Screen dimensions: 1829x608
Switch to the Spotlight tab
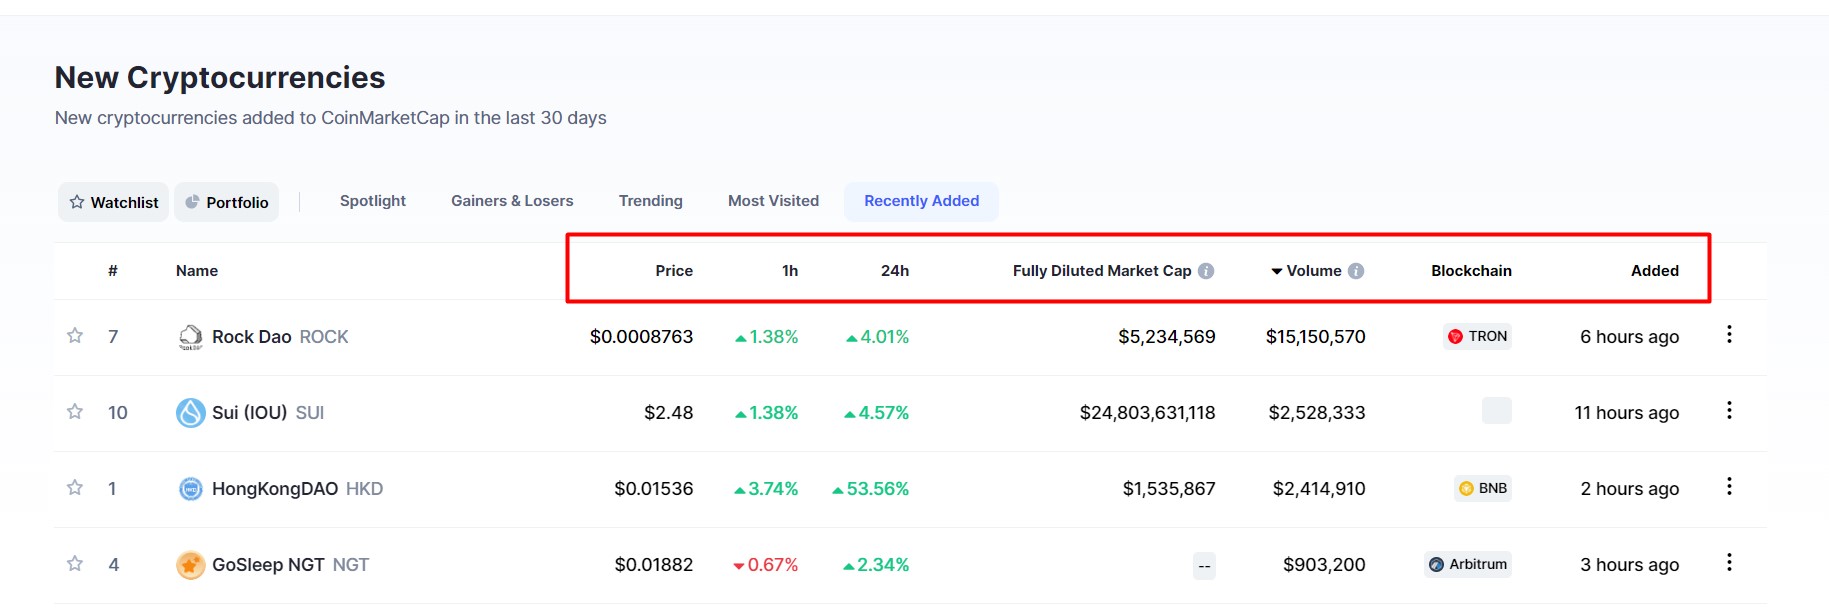tap(373, 201)
